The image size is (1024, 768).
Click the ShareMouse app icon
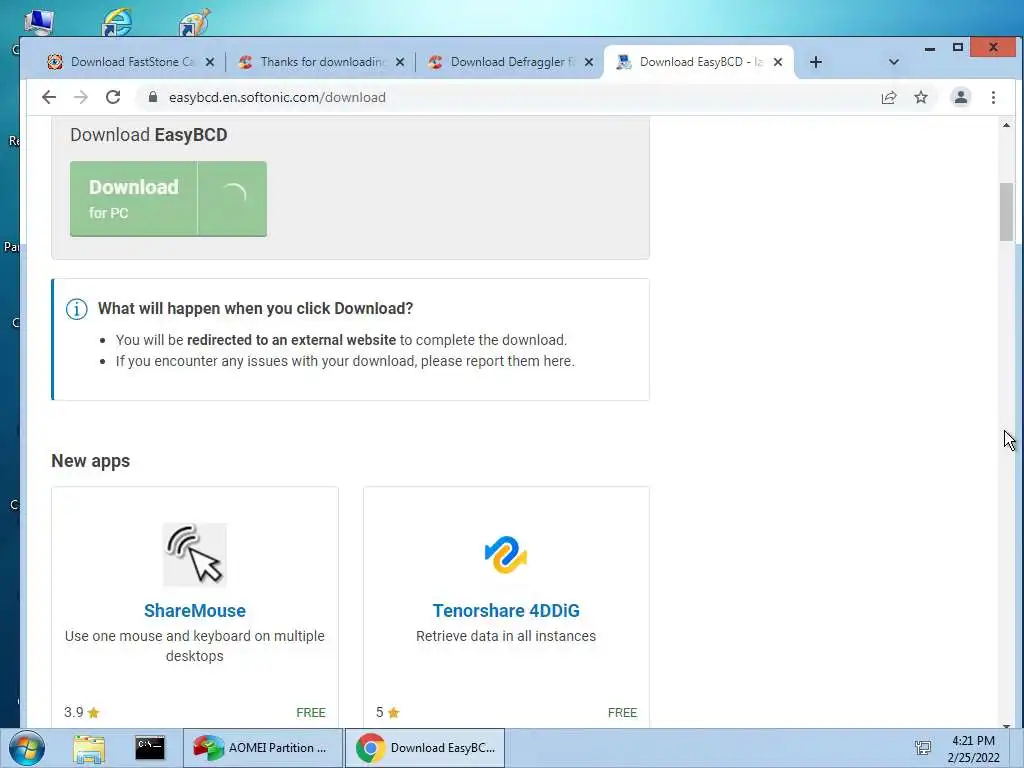point(195,554)
